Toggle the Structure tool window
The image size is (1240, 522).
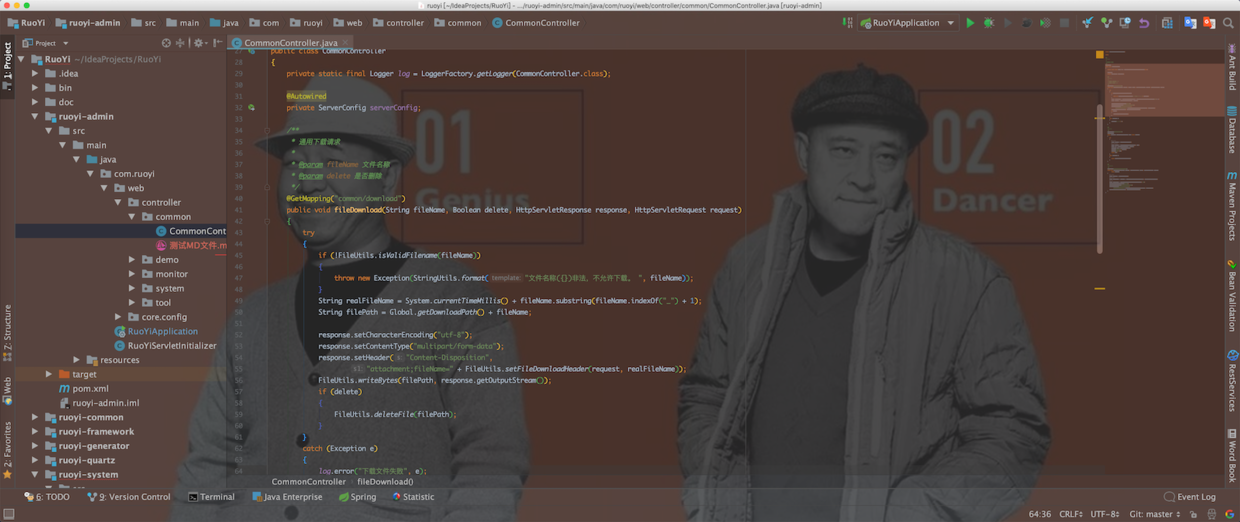[x=7, y=330]
